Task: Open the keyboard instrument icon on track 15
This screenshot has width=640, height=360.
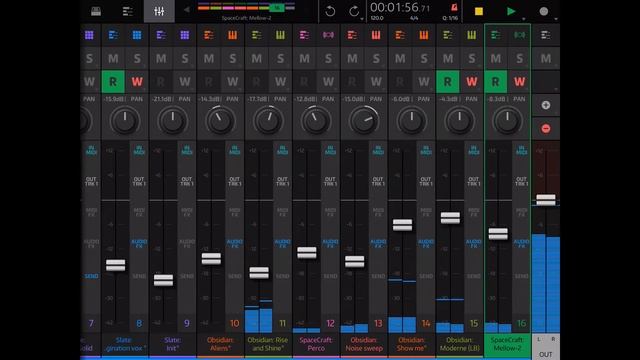Action: (471, 35)
